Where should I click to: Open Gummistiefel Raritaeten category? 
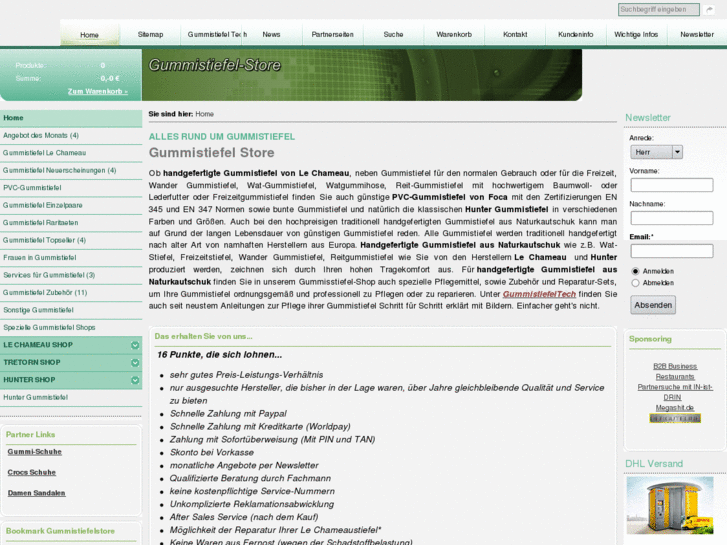[71, 223]
